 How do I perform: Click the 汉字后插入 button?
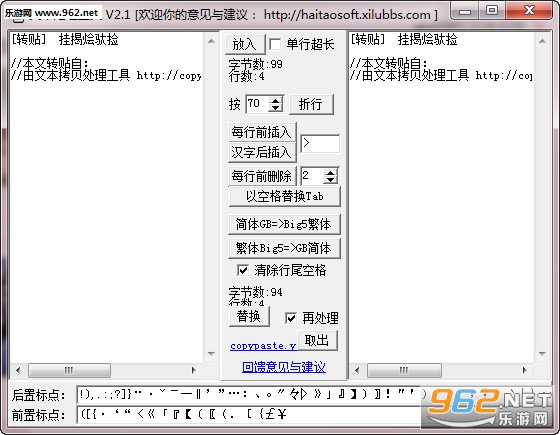(x=262, y=152)
